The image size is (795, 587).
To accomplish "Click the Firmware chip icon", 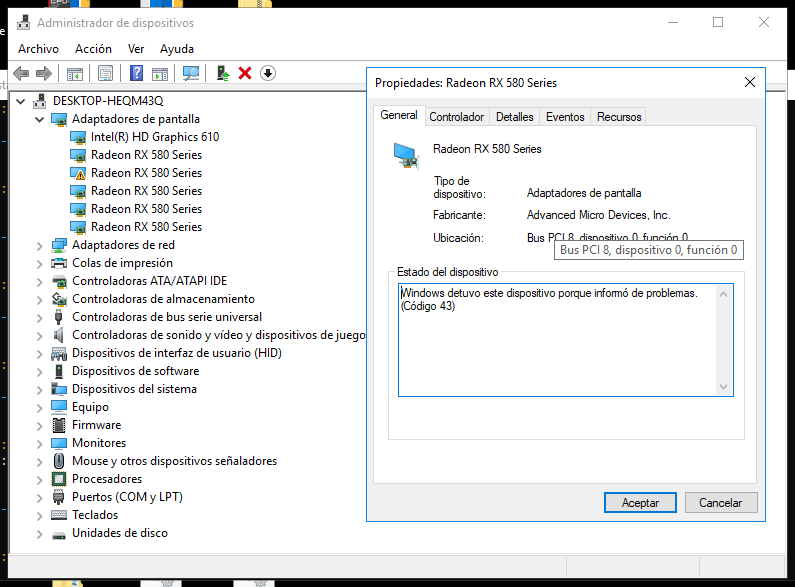I will click(x=59, y=425).
